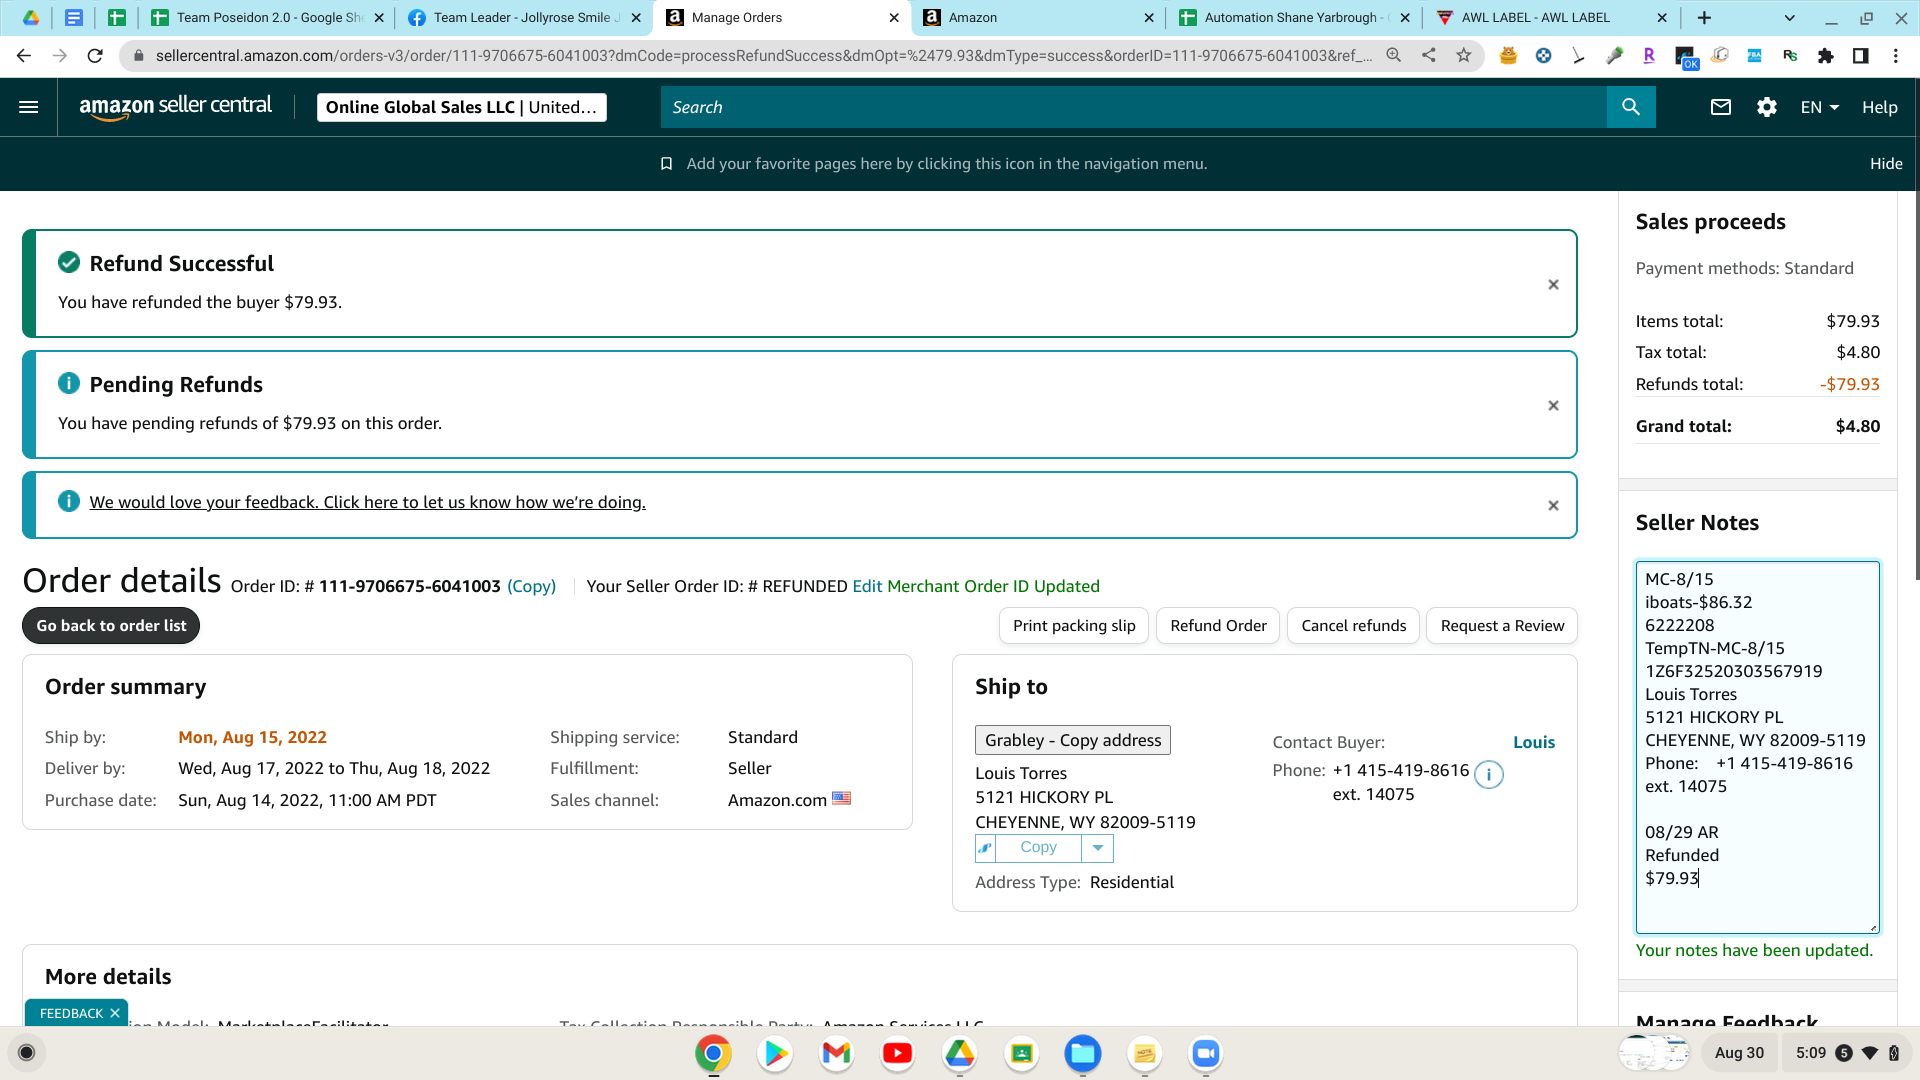Switch to Automation Shane Yarbrough tab
1920x1080 pixels.
[1294, 18]
